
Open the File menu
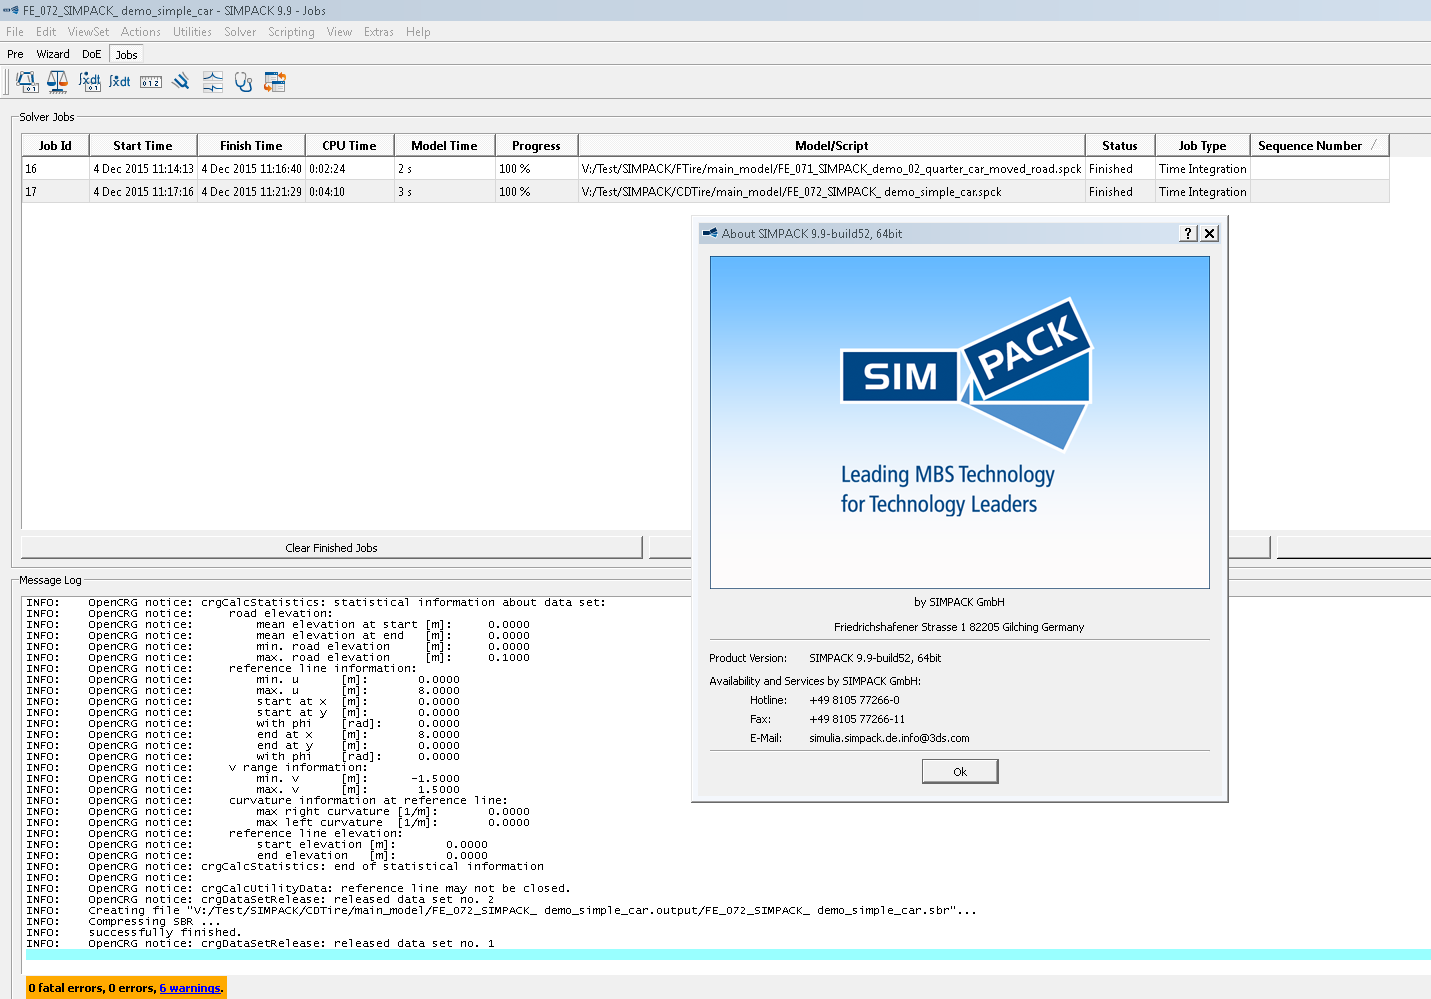(x=15, y=32)
